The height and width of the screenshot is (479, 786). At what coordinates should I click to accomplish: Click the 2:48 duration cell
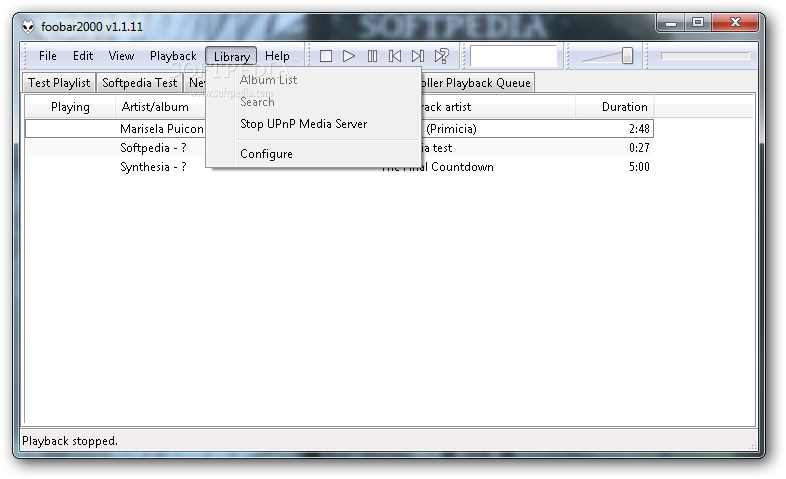click(639, 129)
